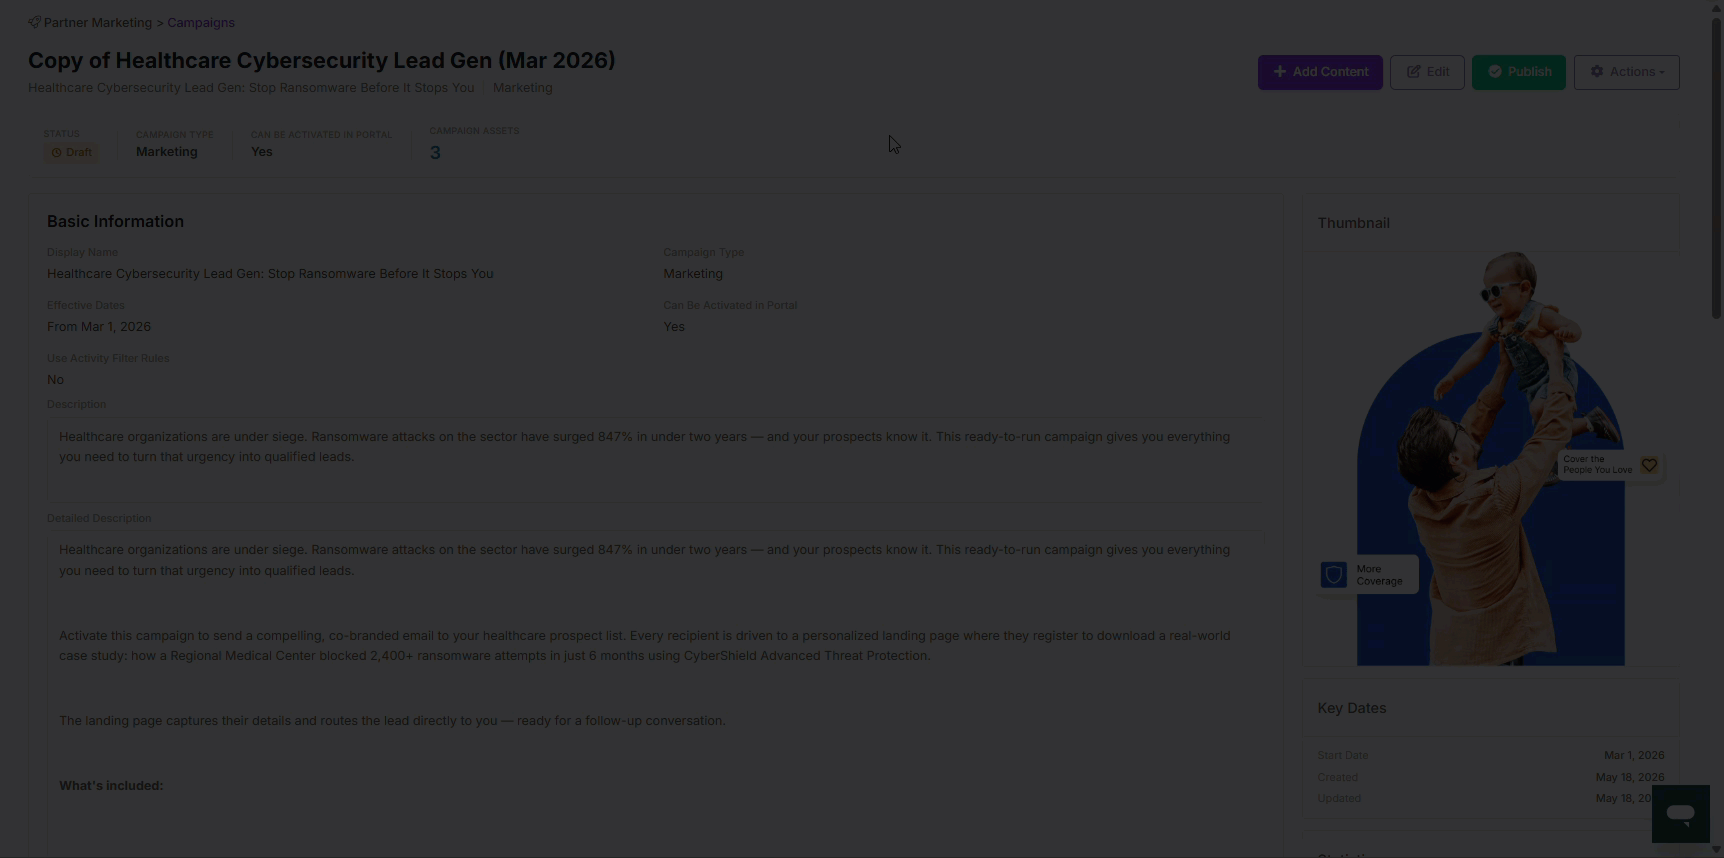Click the Key Dates heading
The image size is (1724, 858).
[1351, 708]
